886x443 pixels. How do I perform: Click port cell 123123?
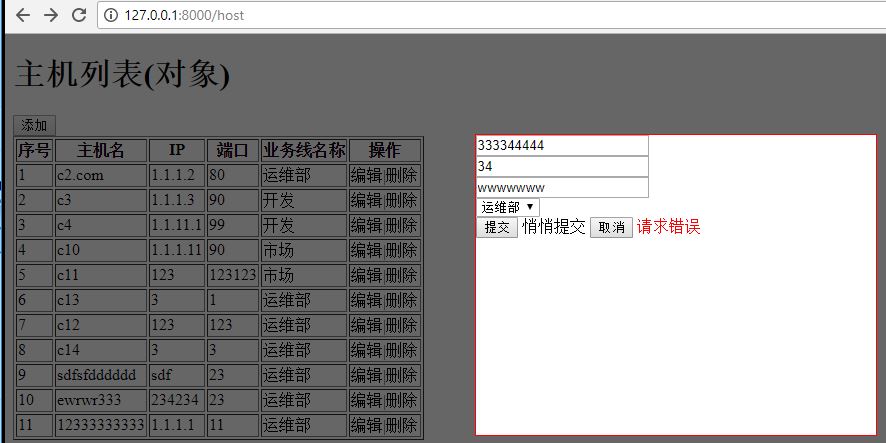pos(233,275)
